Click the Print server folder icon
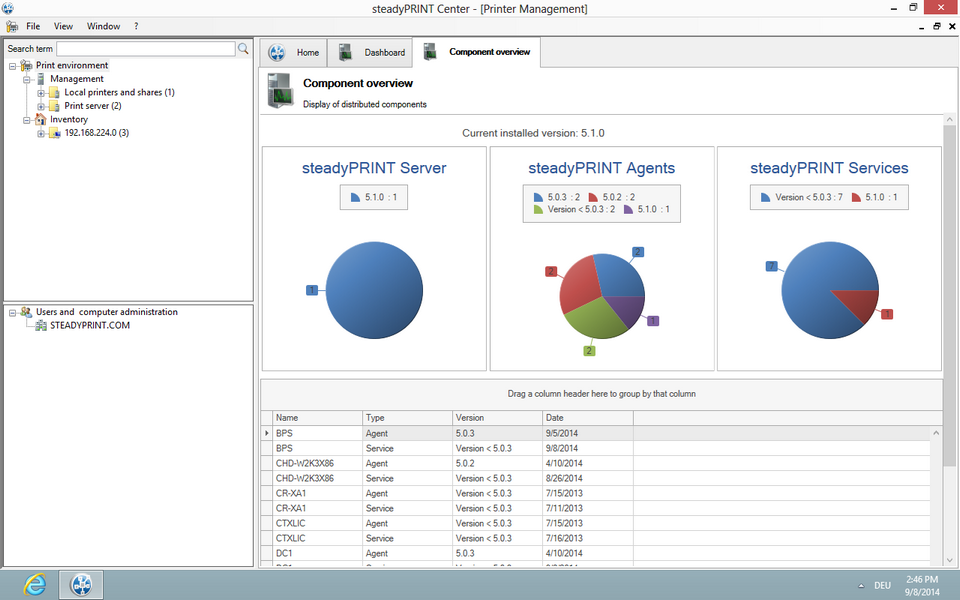Viewport: 960px width, 600px height. 54,107
